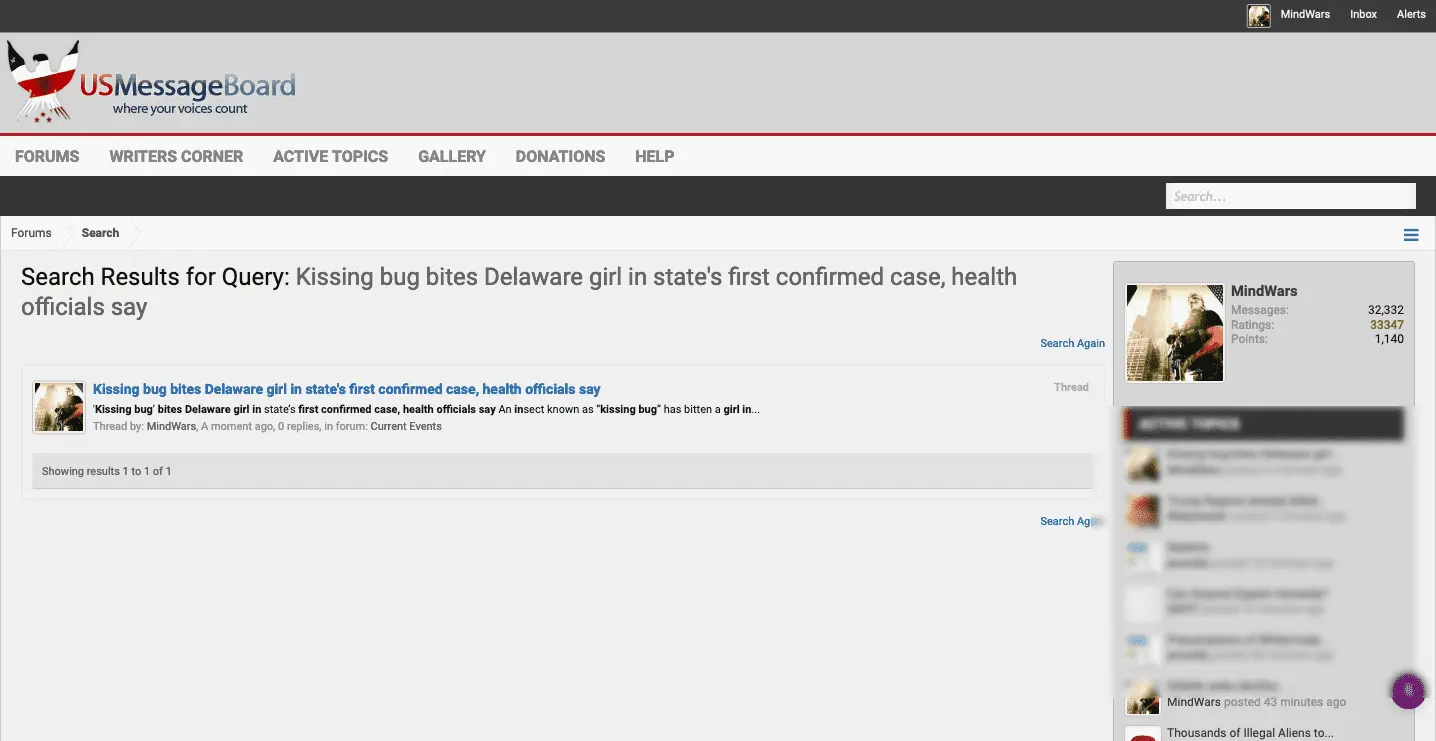Open the GALLERY navigation tab

pos(452,156)
